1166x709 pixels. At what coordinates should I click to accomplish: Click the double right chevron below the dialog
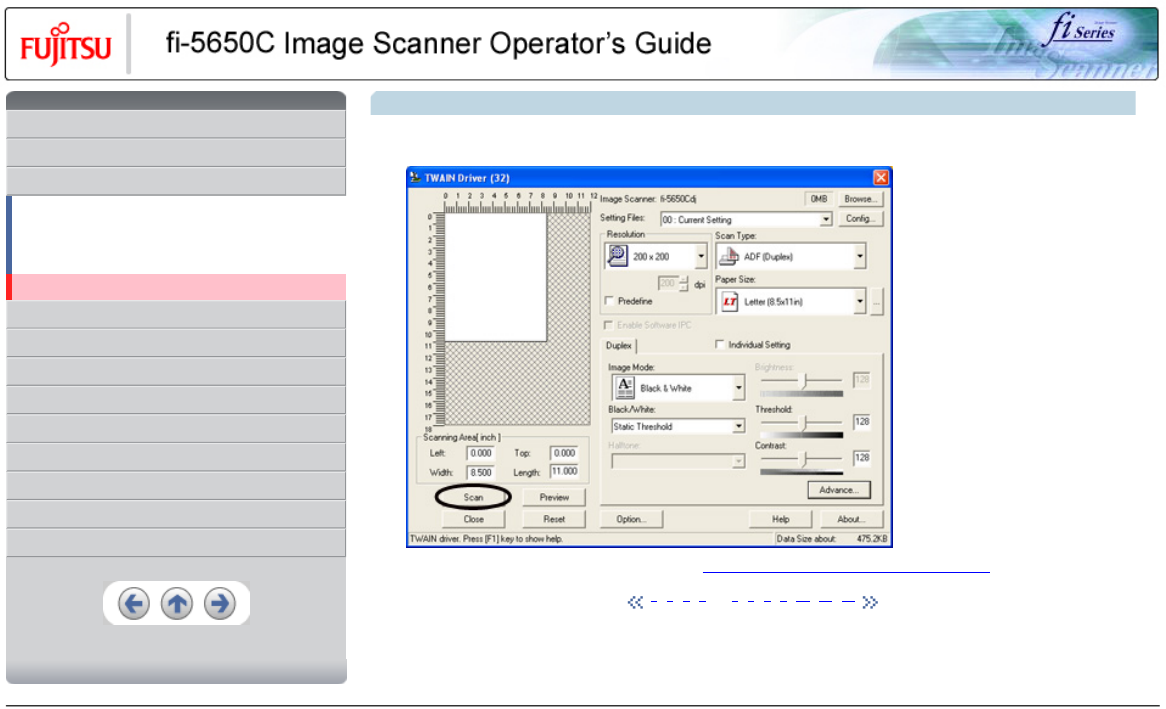point(870,602)
